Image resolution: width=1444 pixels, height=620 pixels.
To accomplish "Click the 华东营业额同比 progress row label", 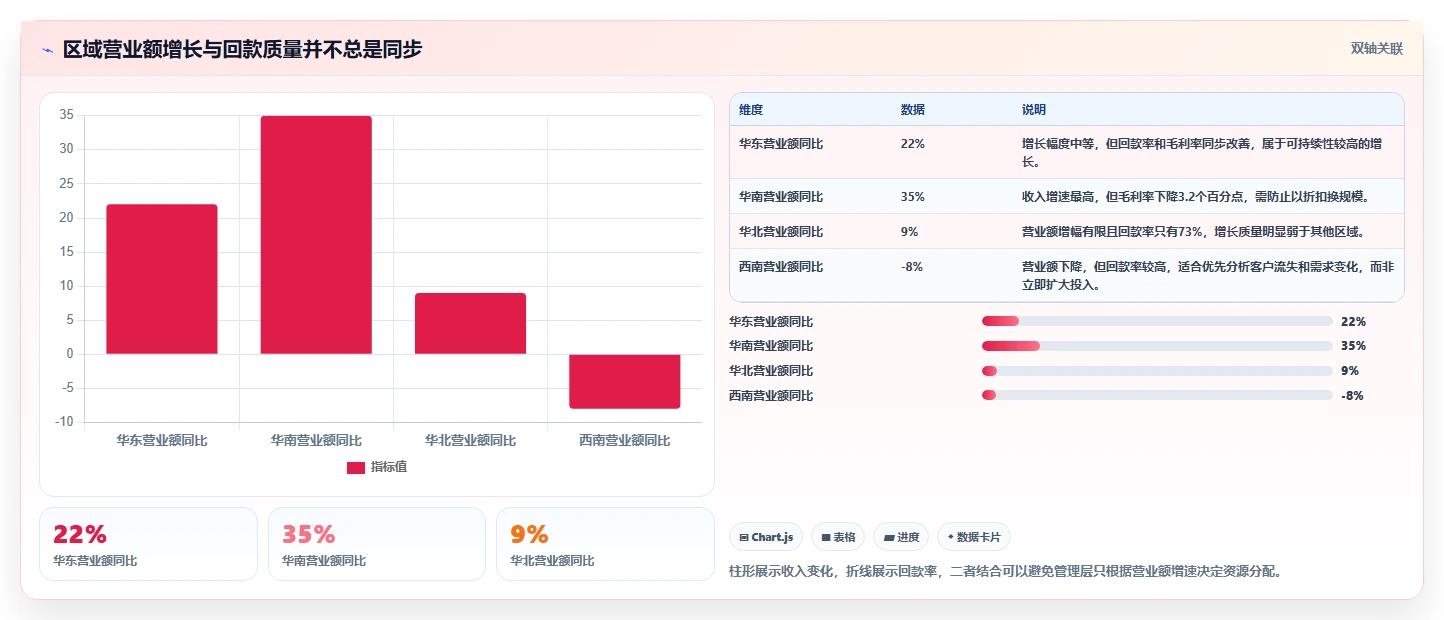I will [771, 322].
